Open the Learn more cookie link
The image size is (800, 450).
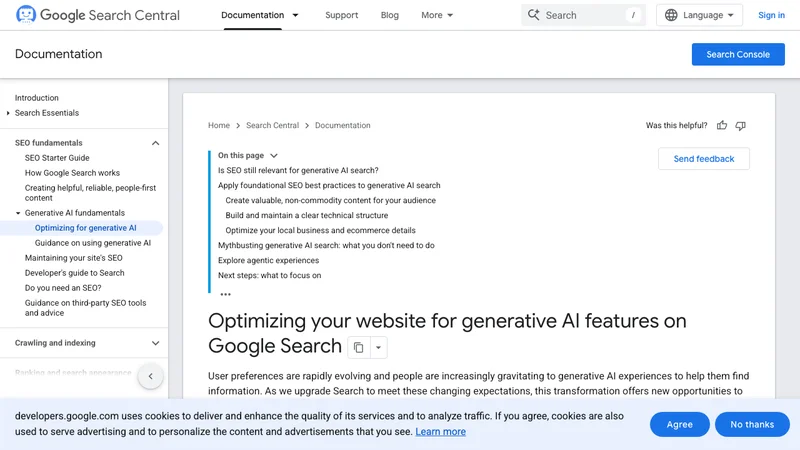tap(440, 432)
